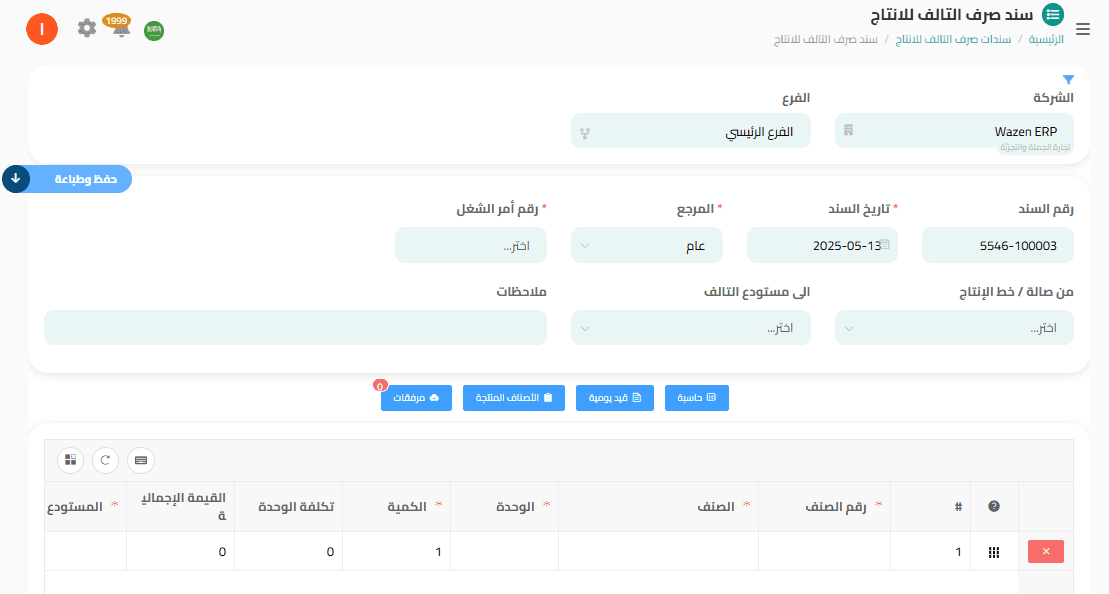Refresh the items table with the reload icon
This screenshot has width=1109, height=594.
click(x=107, y=460)
